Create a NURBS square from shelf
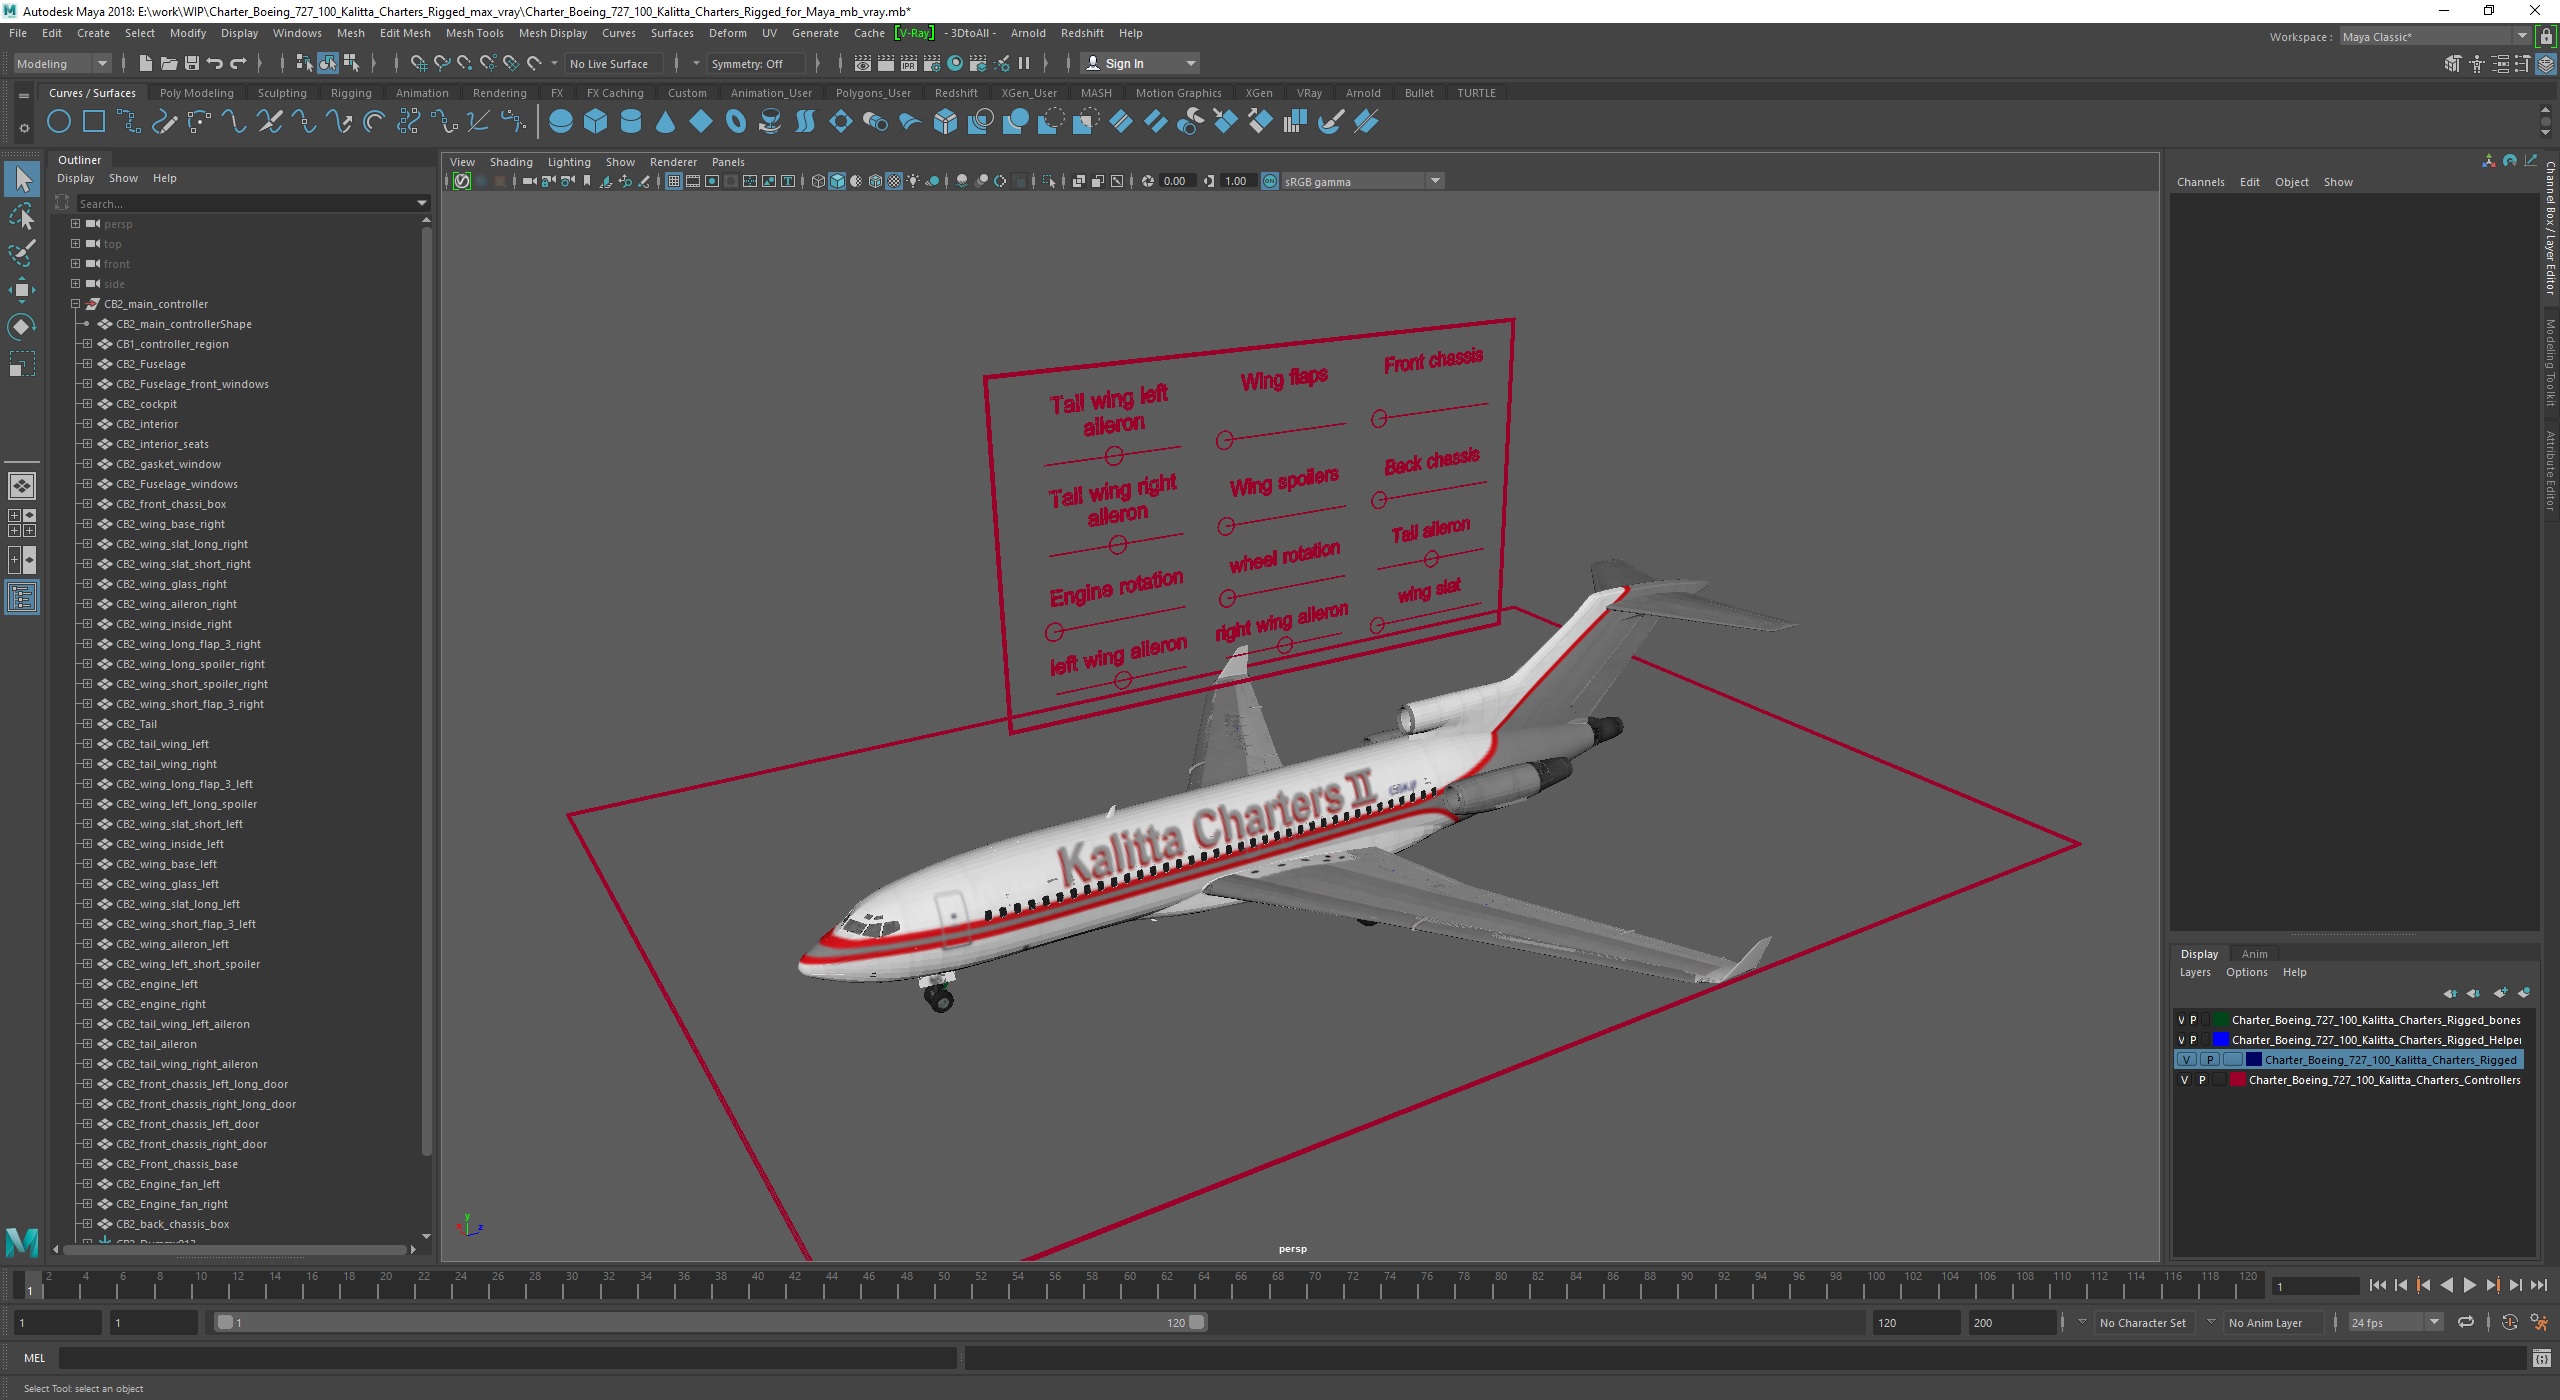Screen dimensions: 2560x1400 [x=94, y=122]
